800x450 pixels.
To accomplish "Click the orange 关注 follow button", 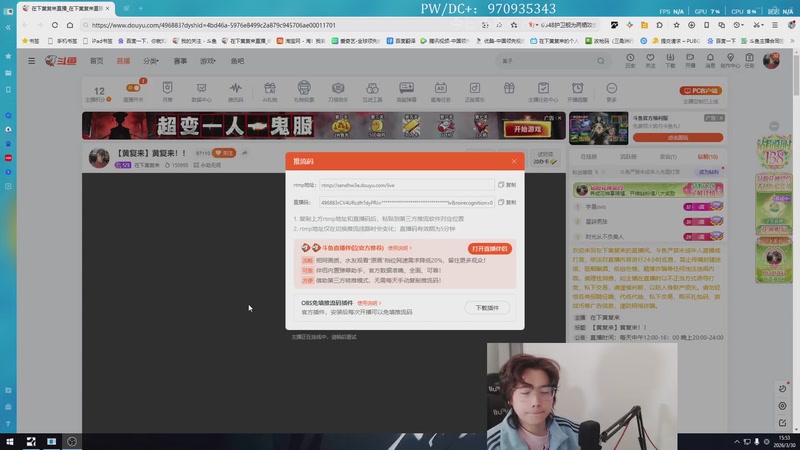I will coord(224,153).
